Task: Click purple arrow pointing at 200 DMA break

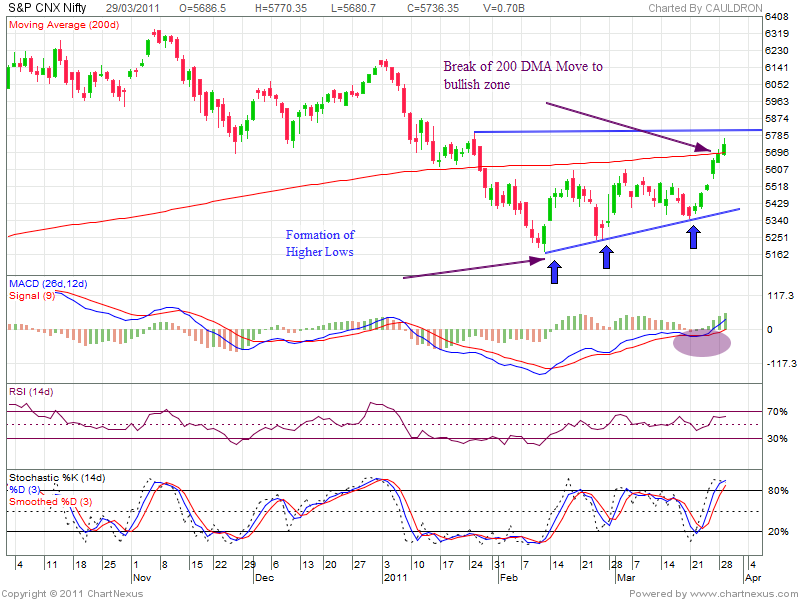Action: coord(628,128)
